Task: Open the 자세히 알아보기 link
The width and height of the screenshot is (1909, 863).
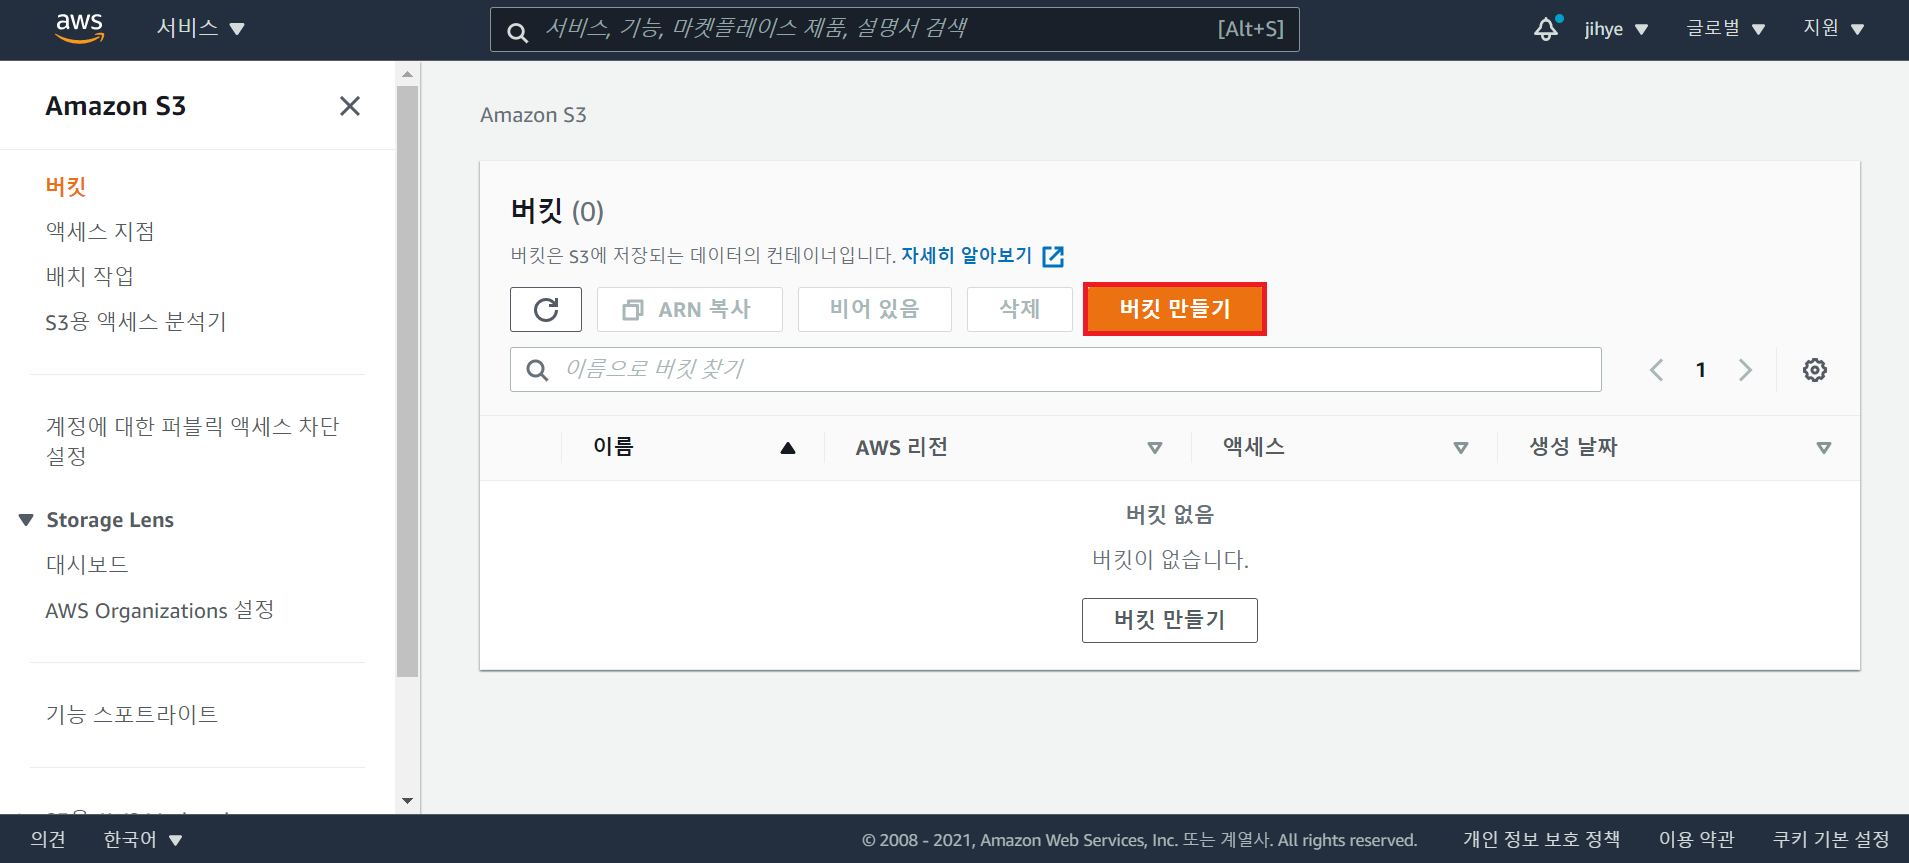Action: 967,255
